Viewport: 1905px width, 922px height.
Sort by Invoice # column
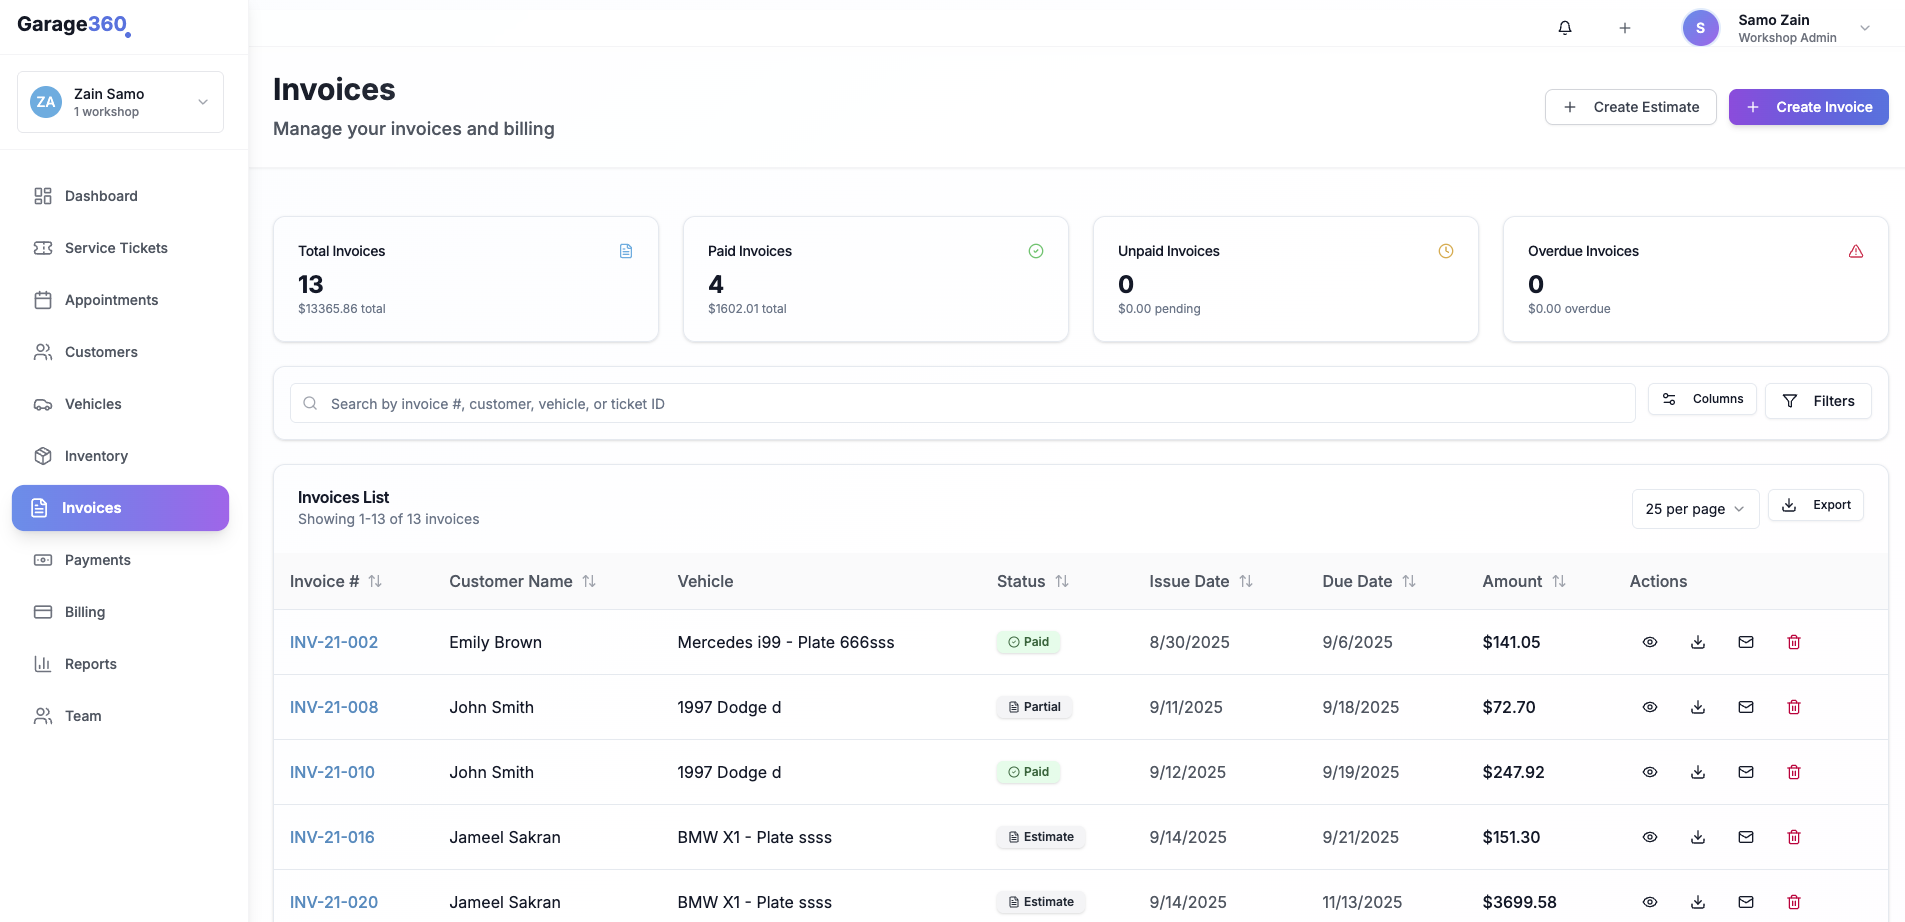(x=375, y=581)
